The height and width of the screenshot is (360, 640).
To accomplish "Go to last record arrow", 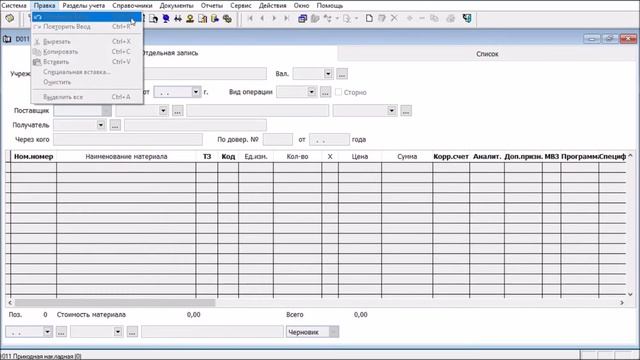I will 287,18.
